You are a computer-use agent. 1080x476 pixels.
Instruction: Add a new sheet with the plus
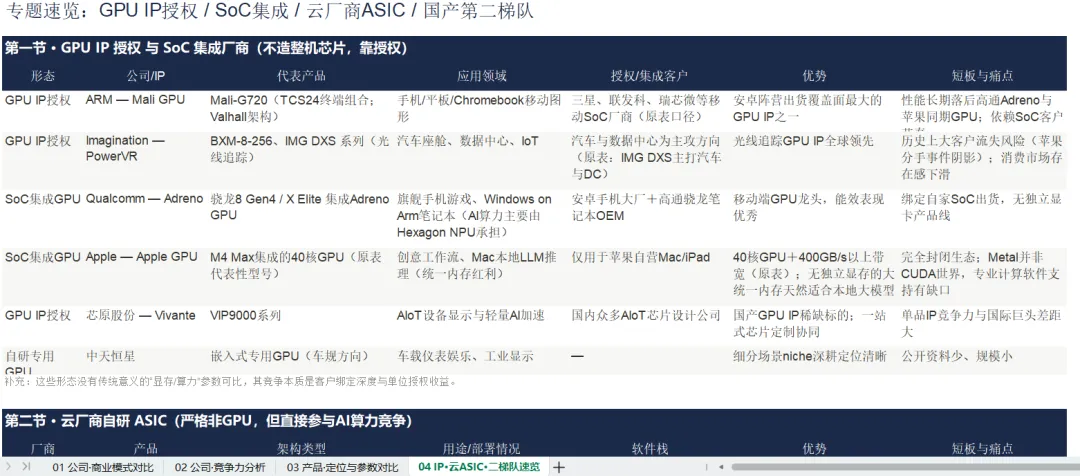click(559, 467)
